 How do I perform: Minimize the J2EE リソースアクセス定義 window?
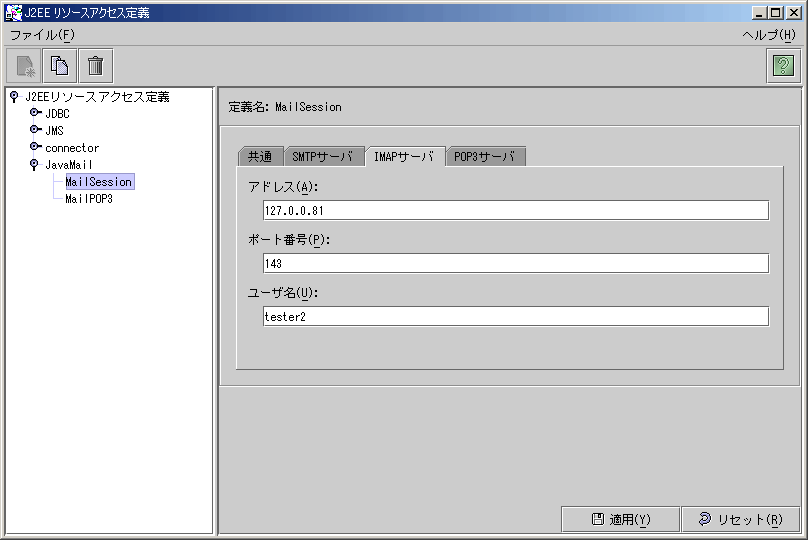click(759, 13)
